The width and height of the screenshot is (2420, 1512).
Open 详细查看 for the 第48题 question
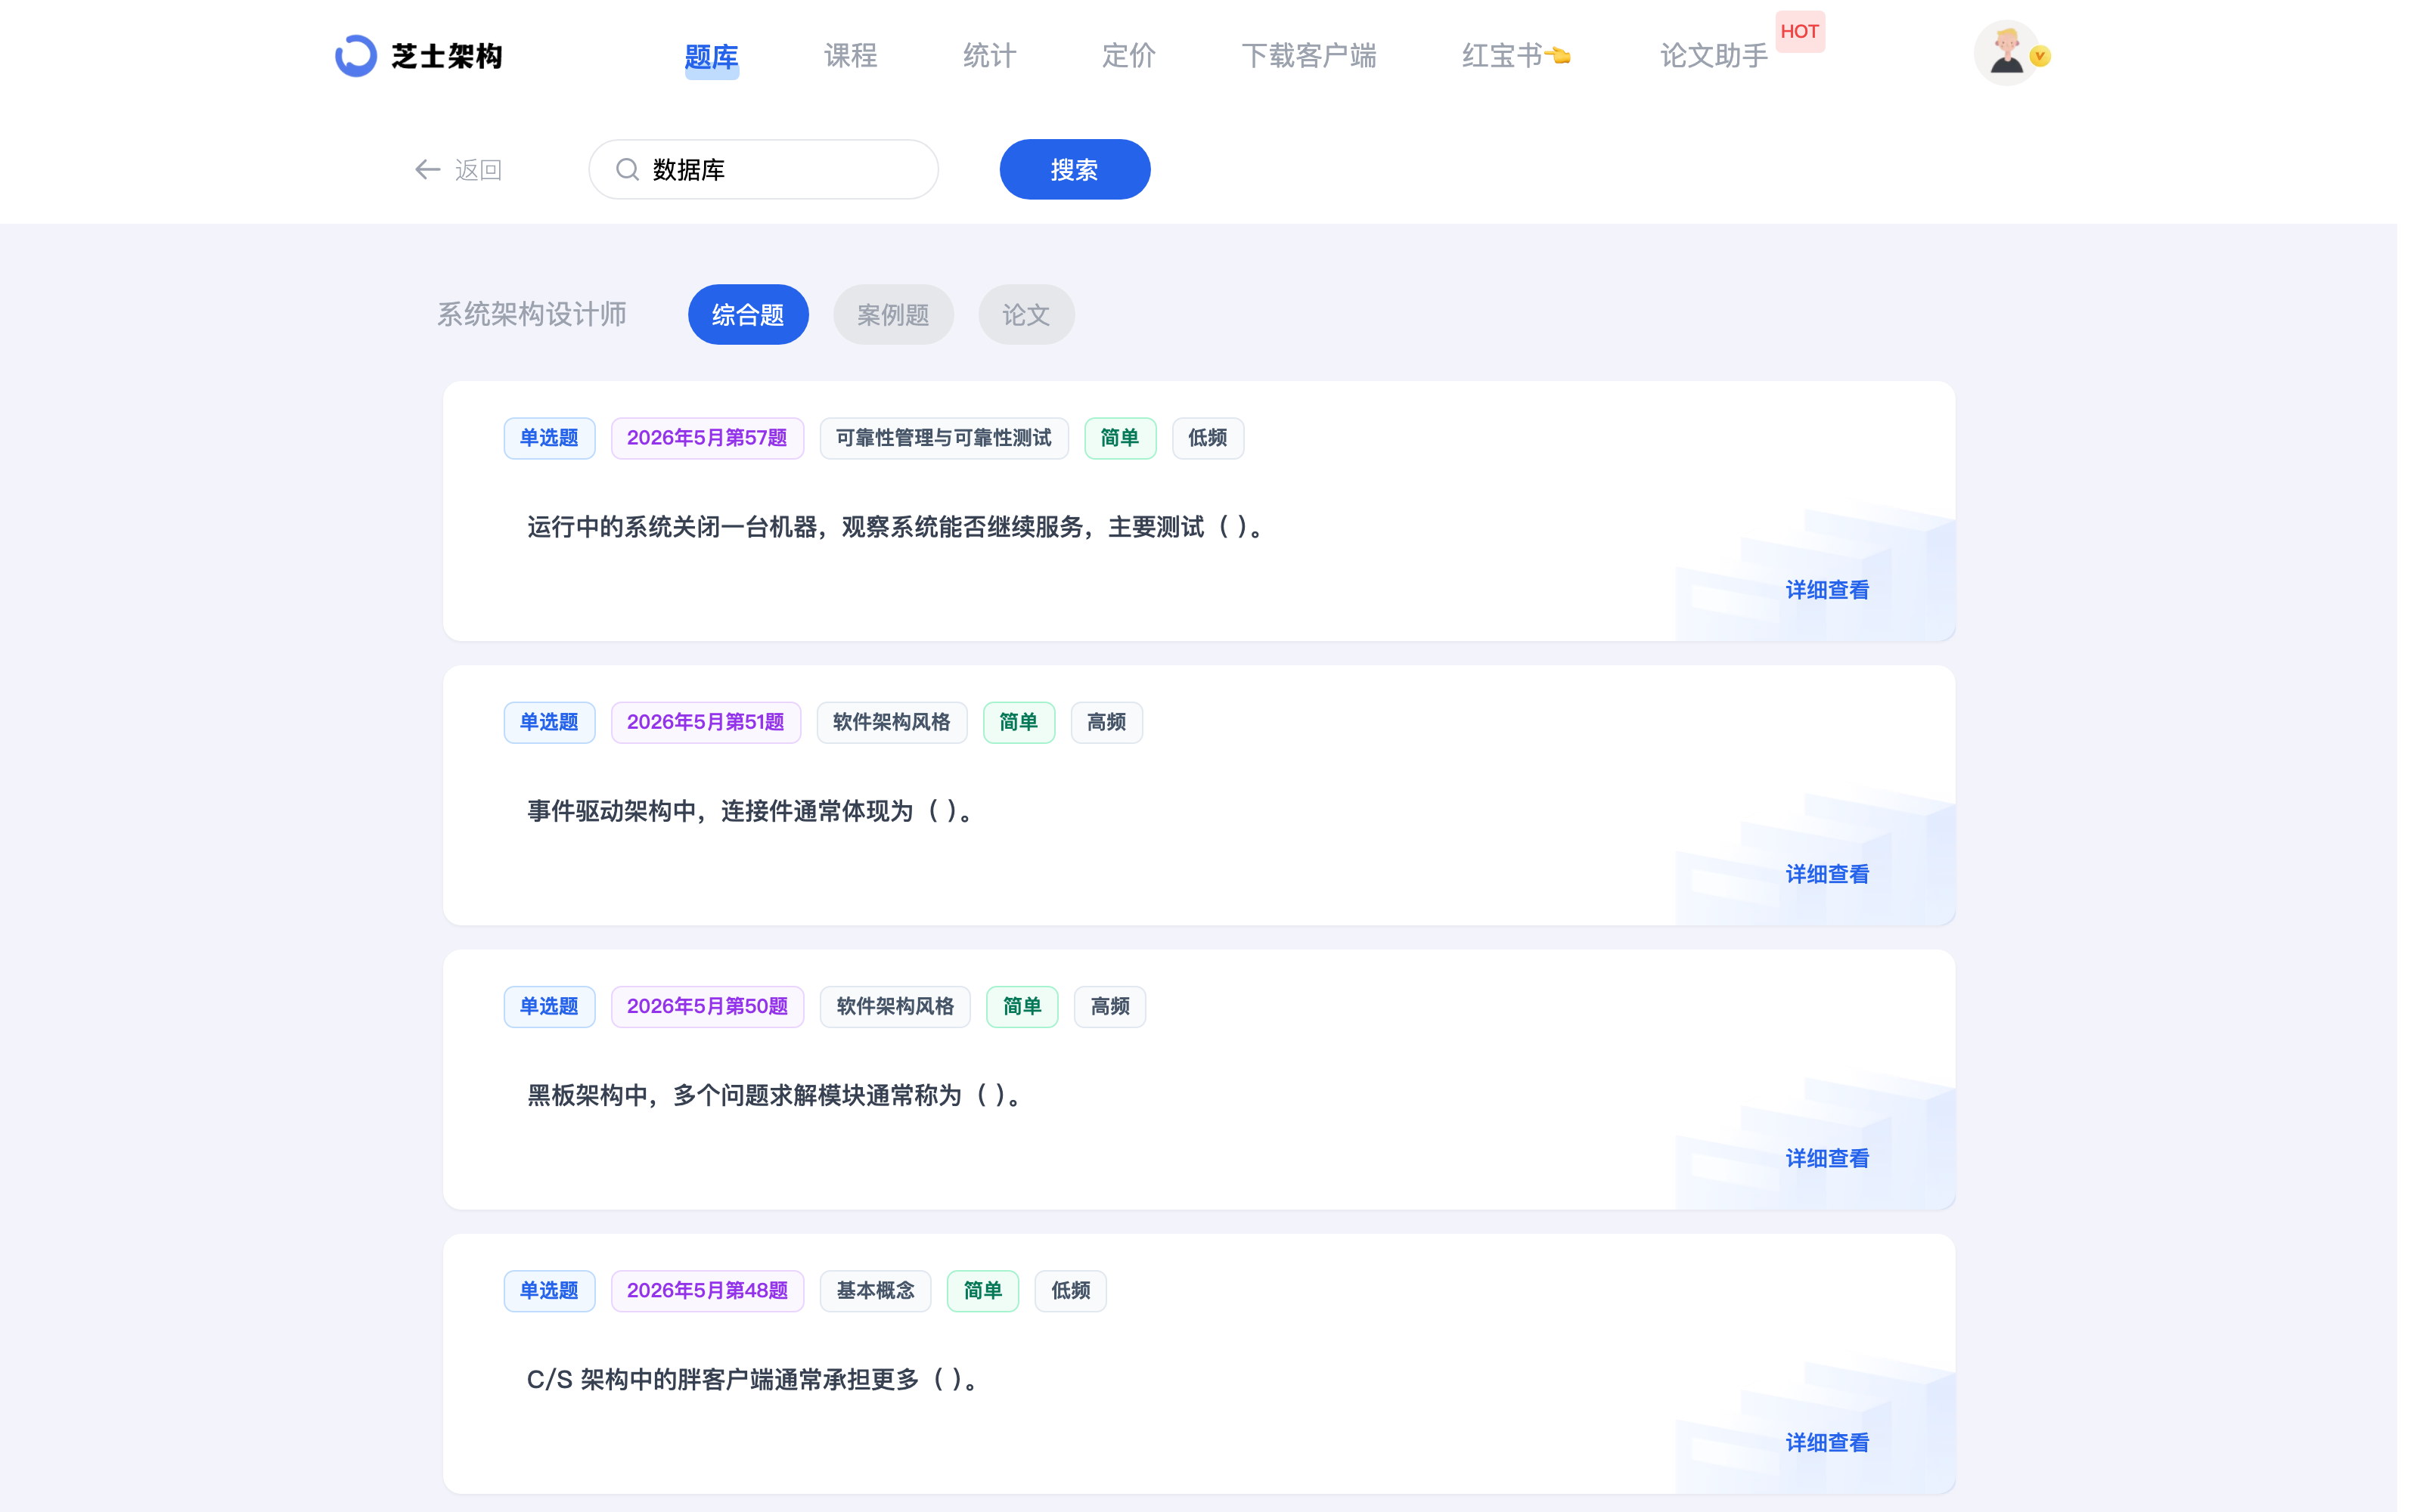[x=1827, y=1442]
